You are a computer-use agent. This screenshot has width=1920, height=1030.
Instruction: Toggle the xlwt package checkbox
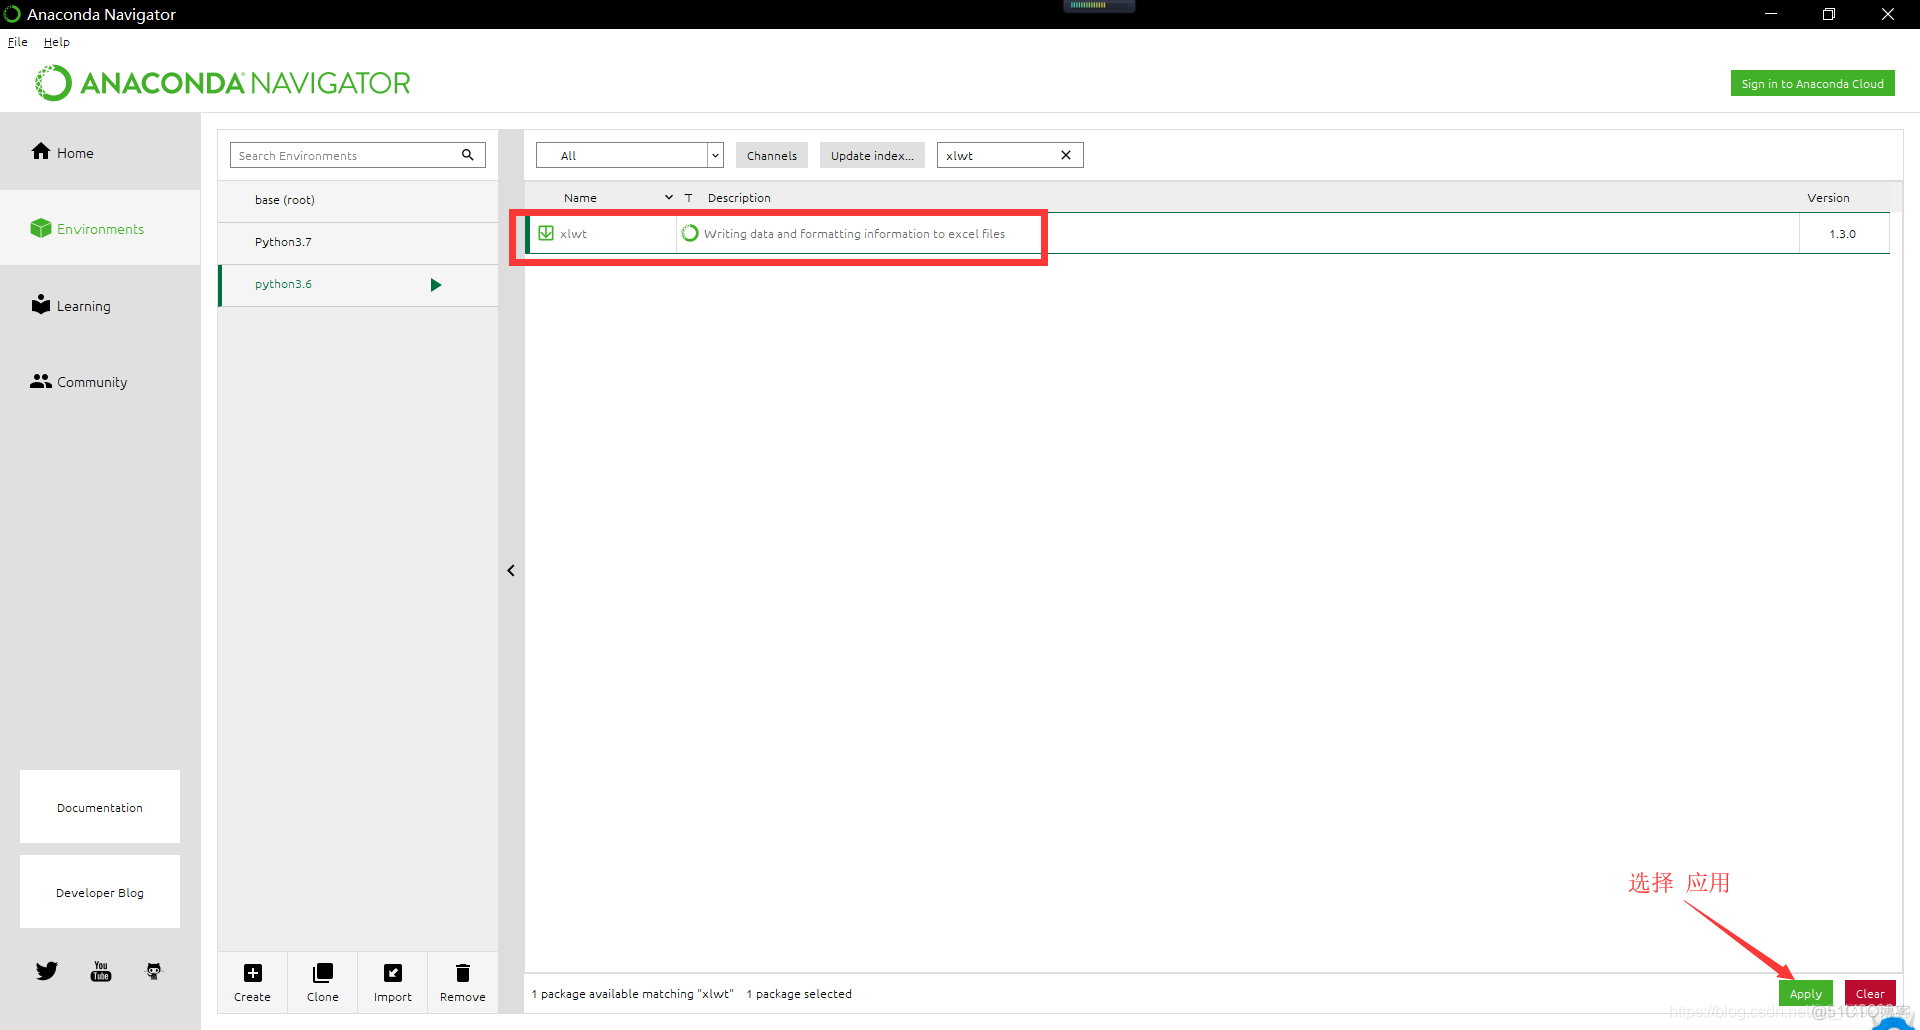tap(546, 233)
